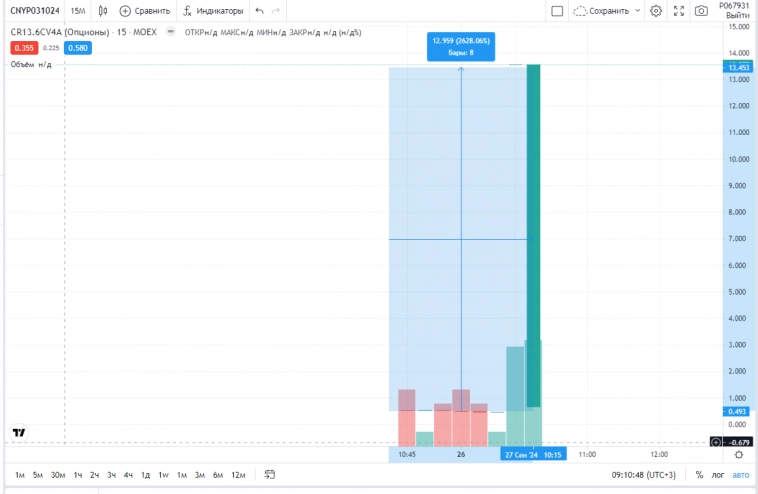Select the 12м timeframe range
The width and height of the screenshot is (758, 494).
238,475
